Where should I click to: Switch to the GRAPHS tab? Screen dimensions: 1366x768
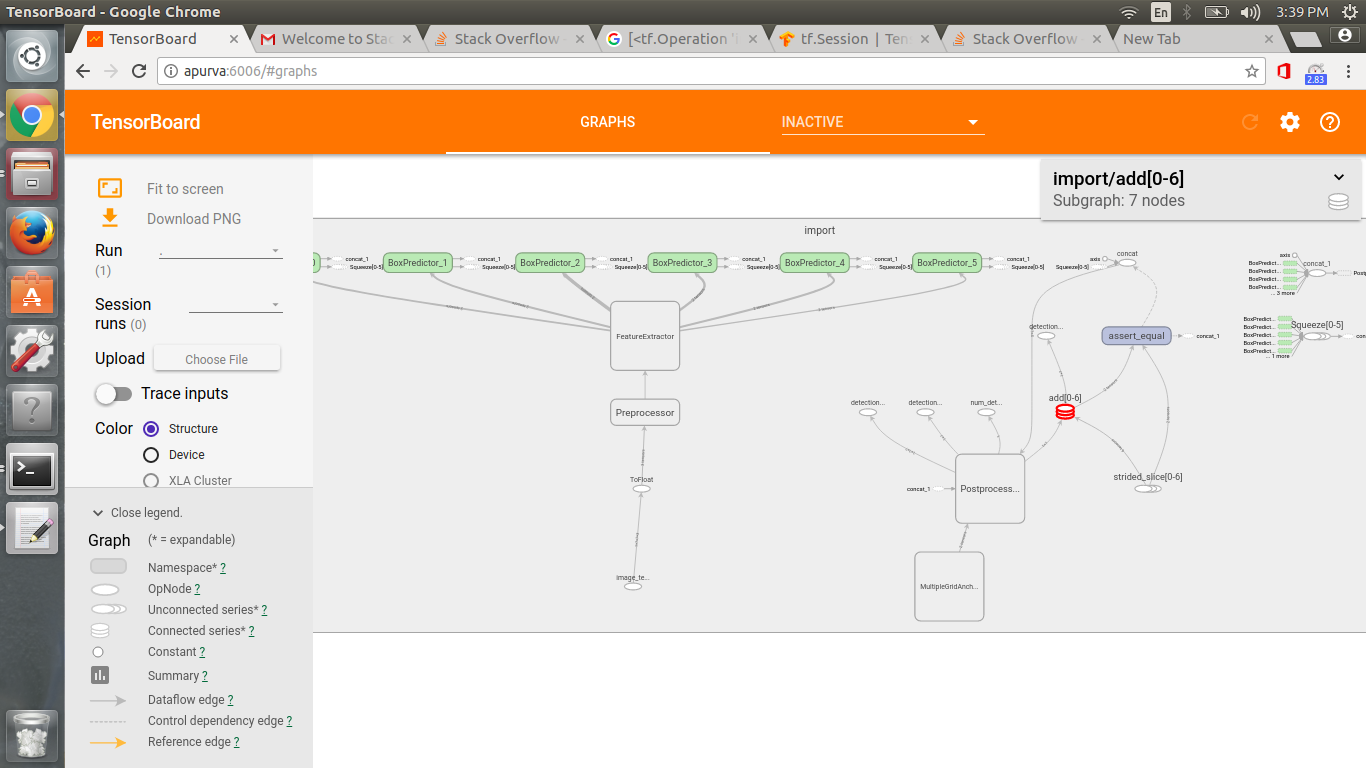(x=608, y=122)
